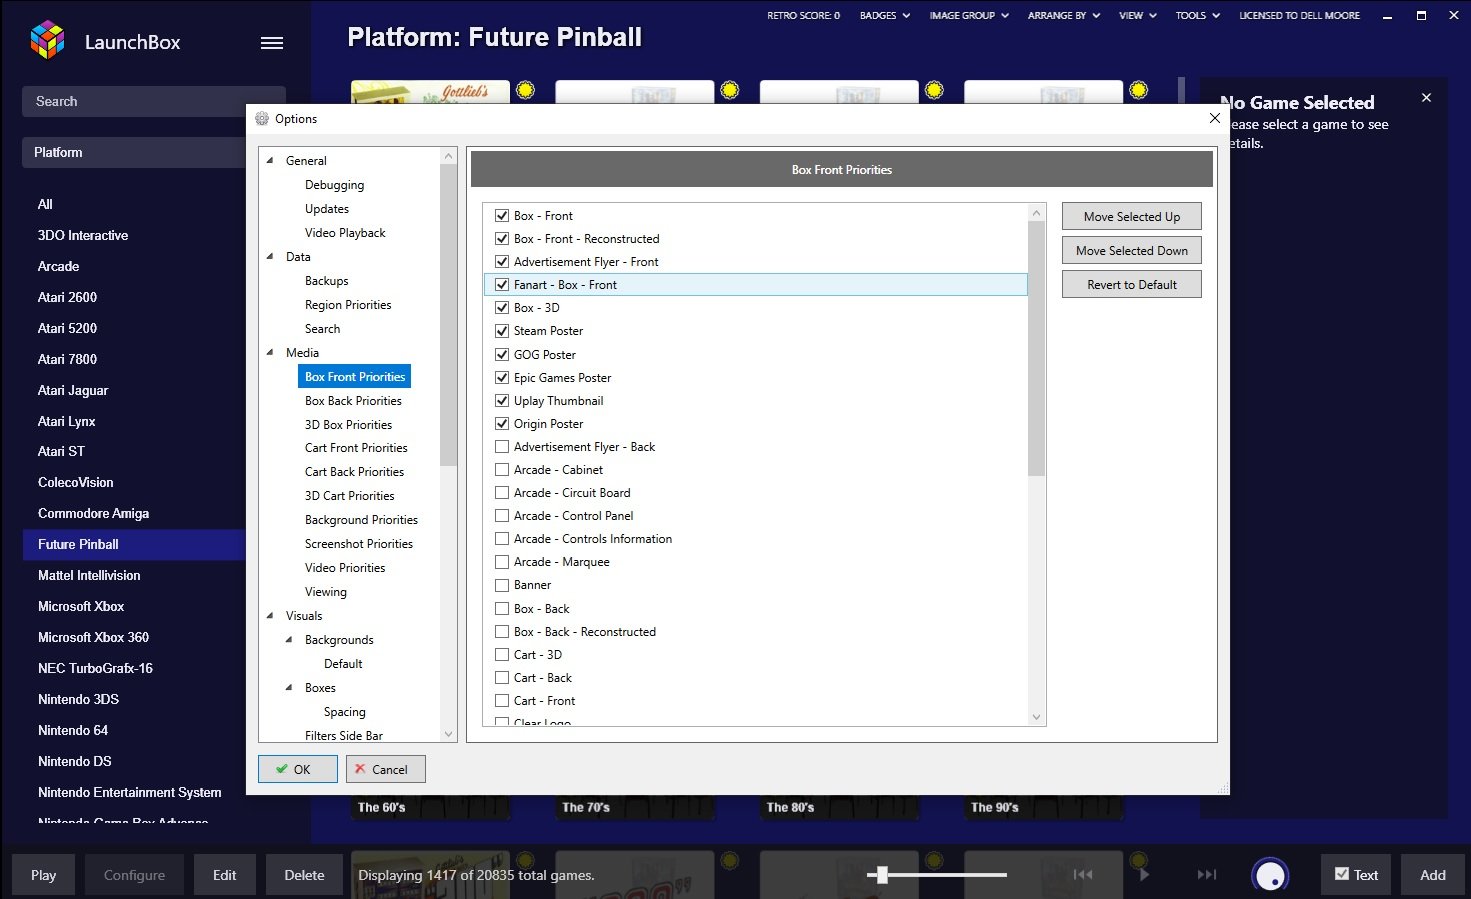This screenshot has height=899, width=1471.
Task: Select 3D Box Priorities in options tree
Action: pos(348,424)
